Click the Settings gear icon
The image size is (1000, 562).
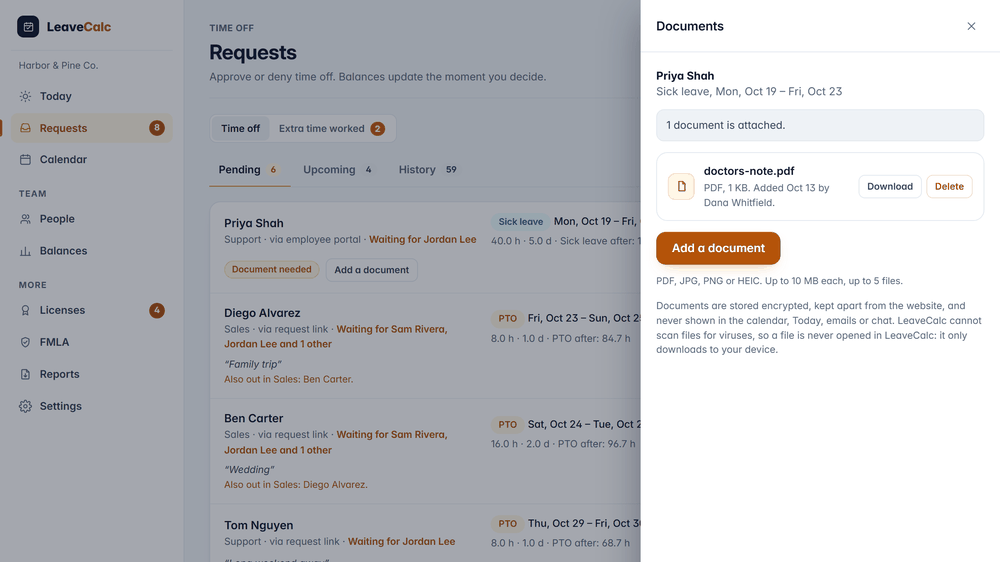pos(25,406)
